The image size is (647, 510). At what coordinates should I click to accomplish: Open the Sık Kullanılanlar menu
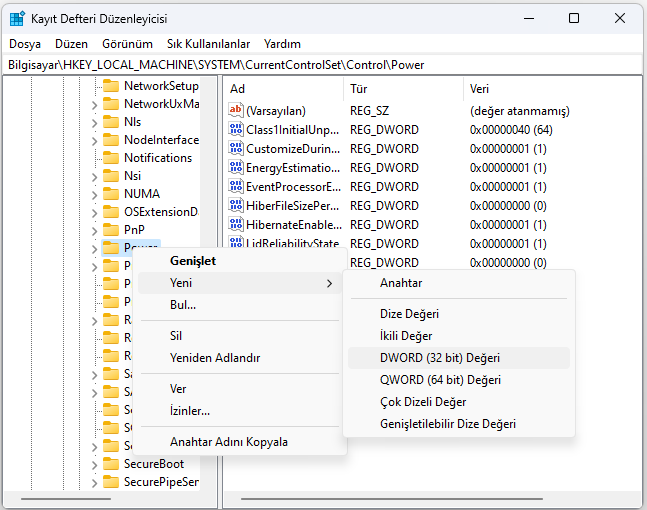tap(208, 44)
